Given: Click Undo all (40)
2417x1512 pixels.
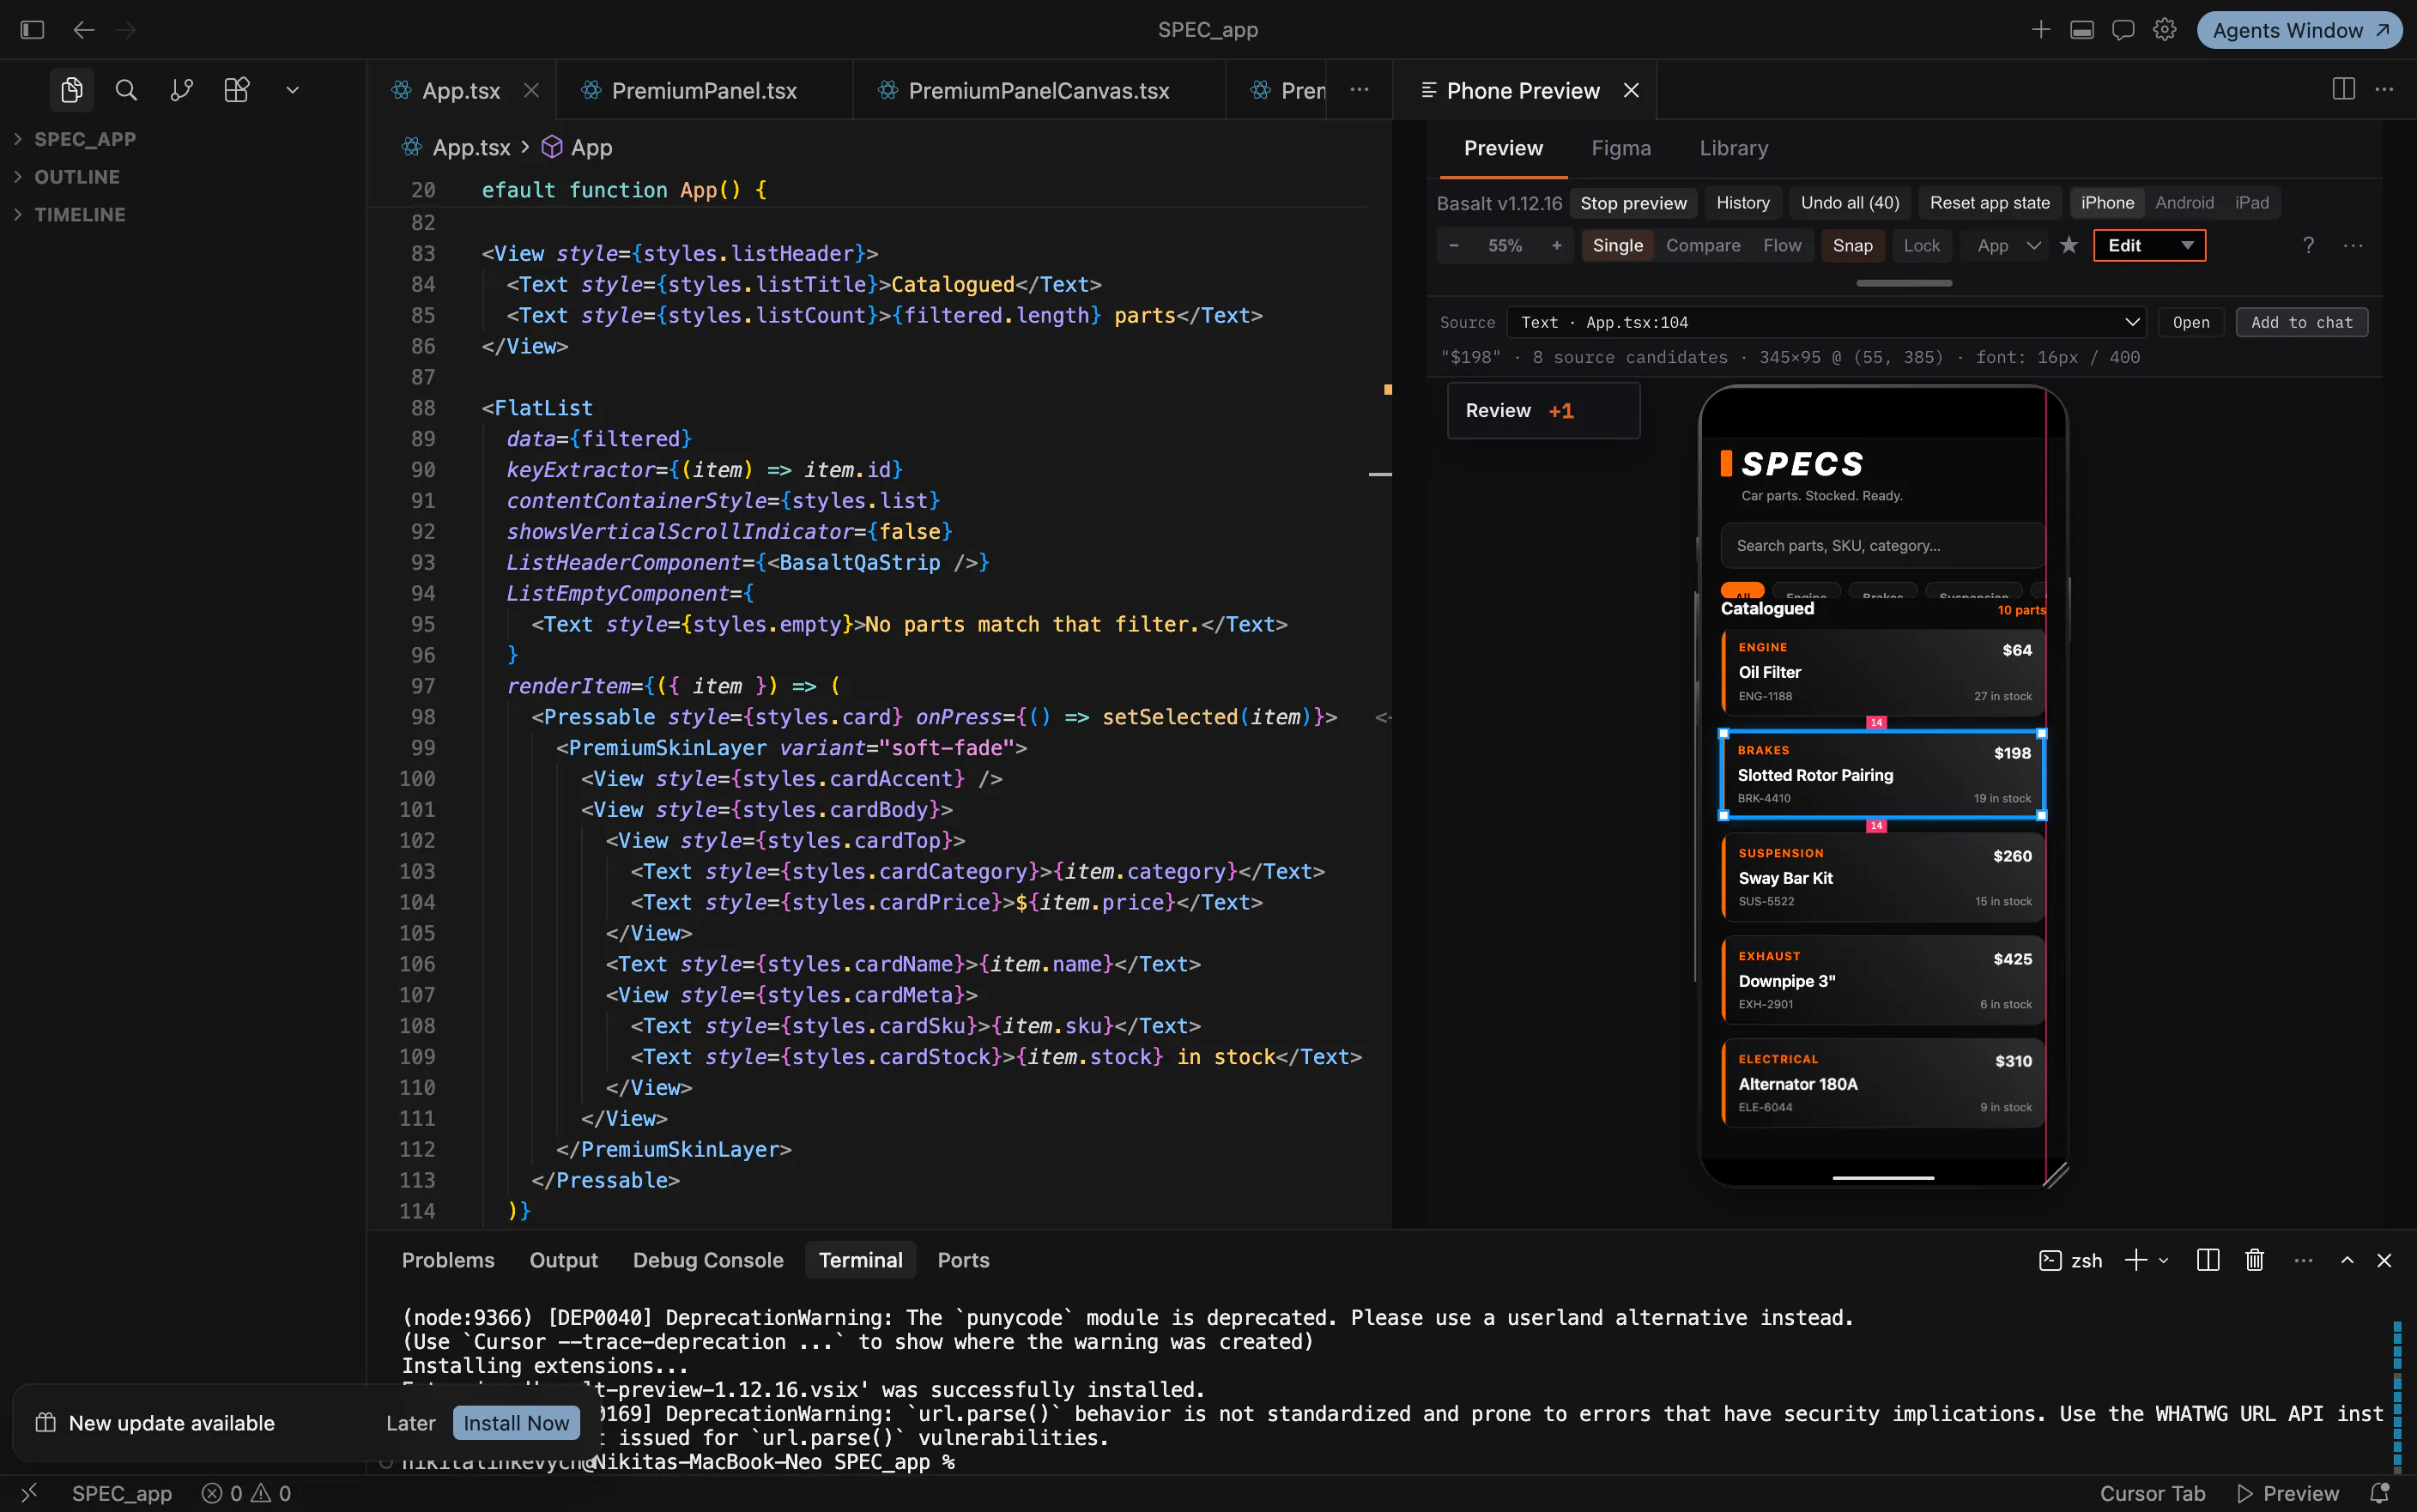Looking at the screenshot, I should [1850, 203].
